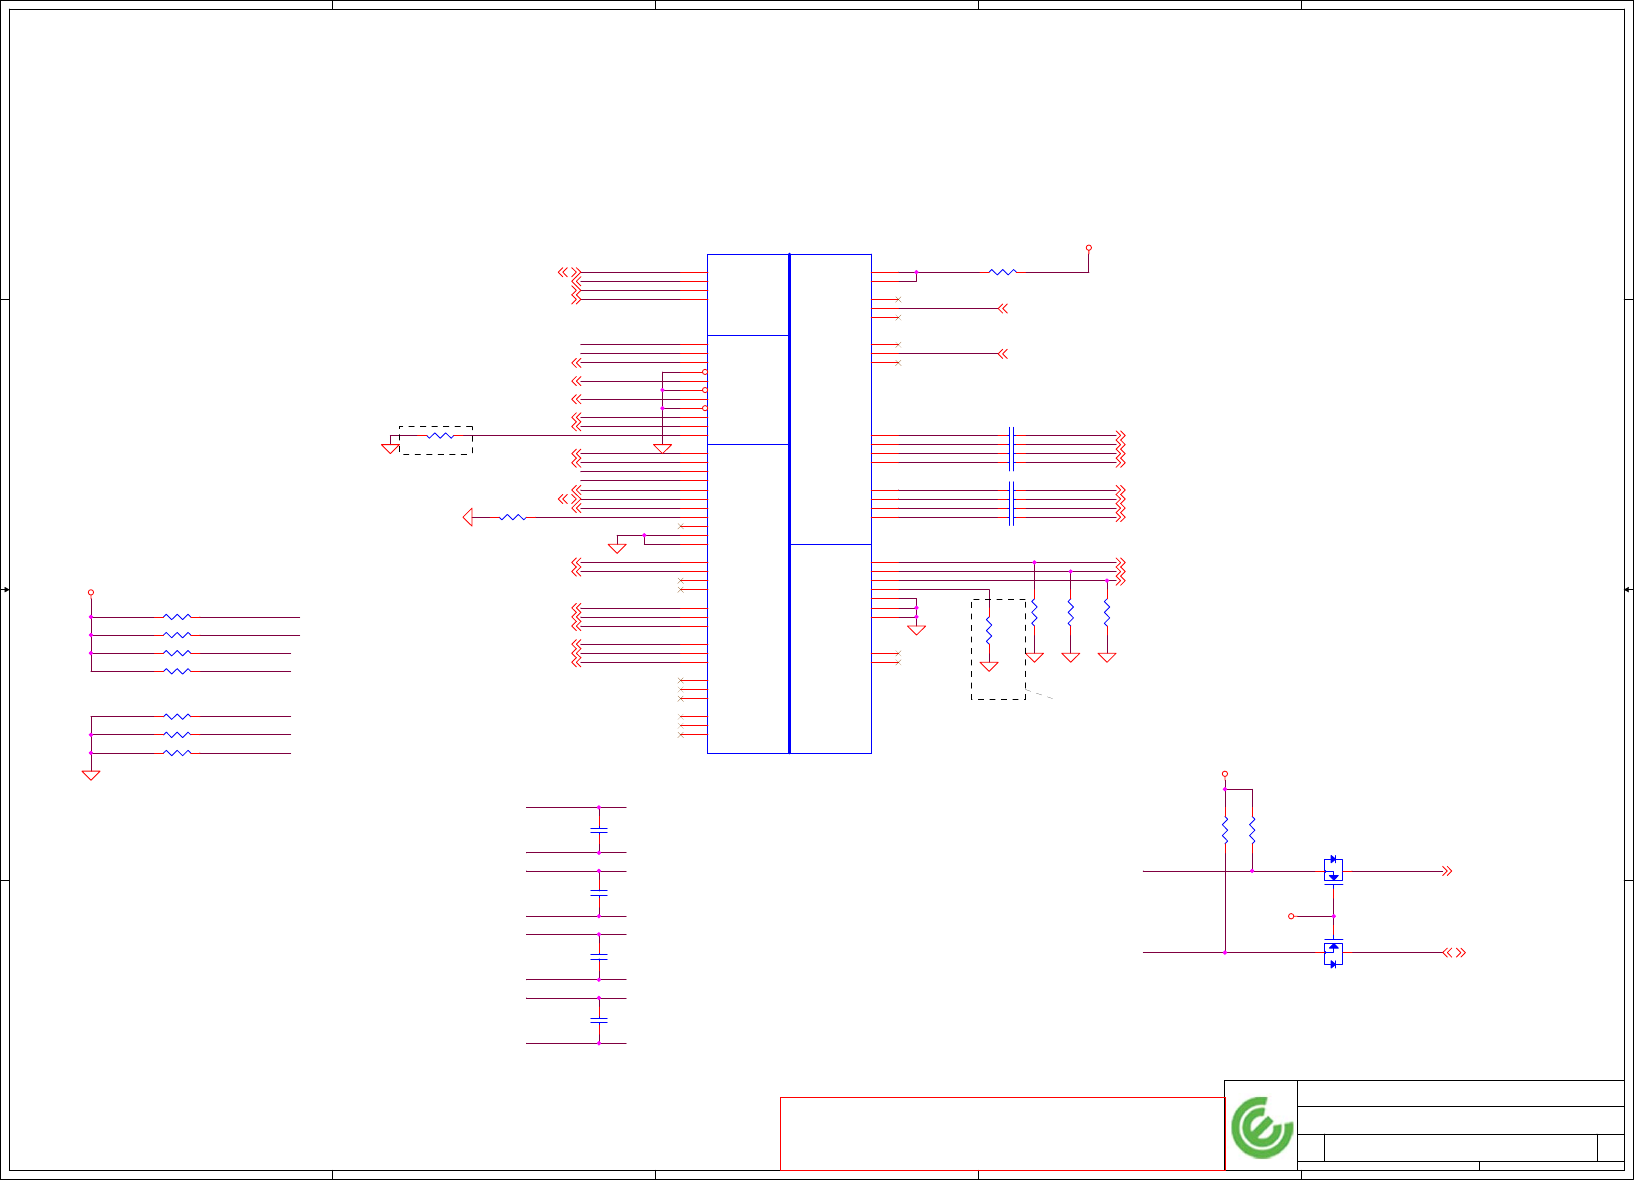
Task: Select the top resistor in the left pull-up bank
Action: pyautogui.click(x=177, y=617)
